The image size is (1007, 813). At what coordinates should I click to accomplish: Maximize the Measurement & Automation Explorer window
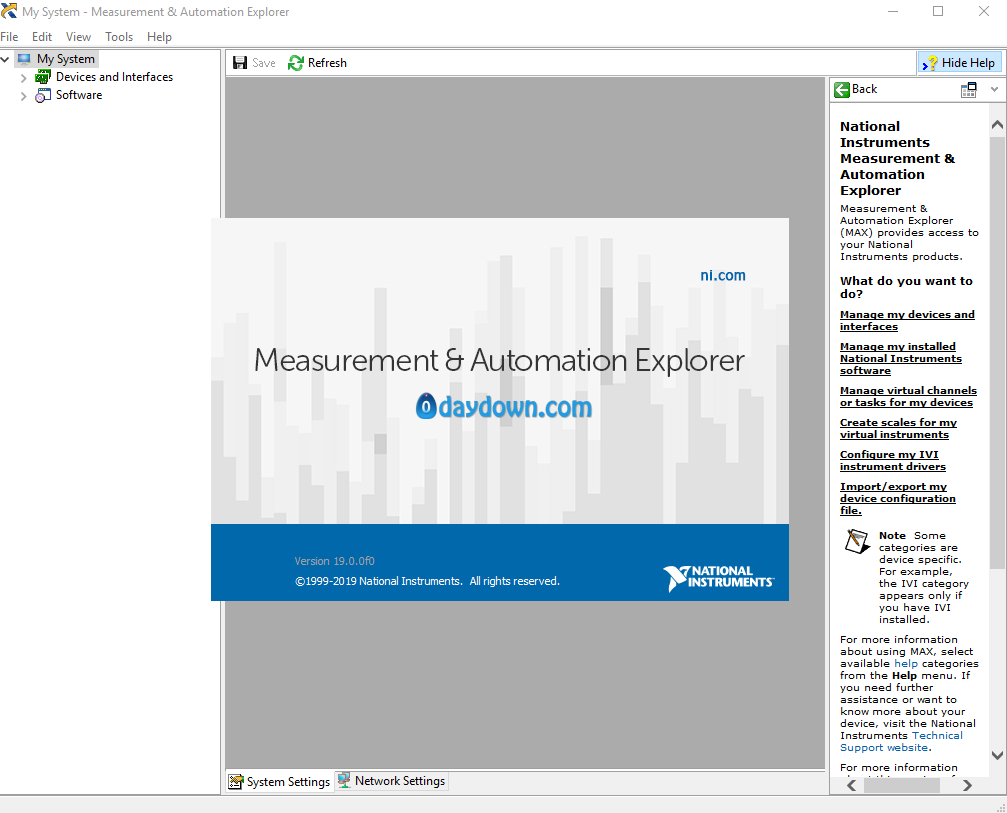pyautogui.click(x=938, y=12)
